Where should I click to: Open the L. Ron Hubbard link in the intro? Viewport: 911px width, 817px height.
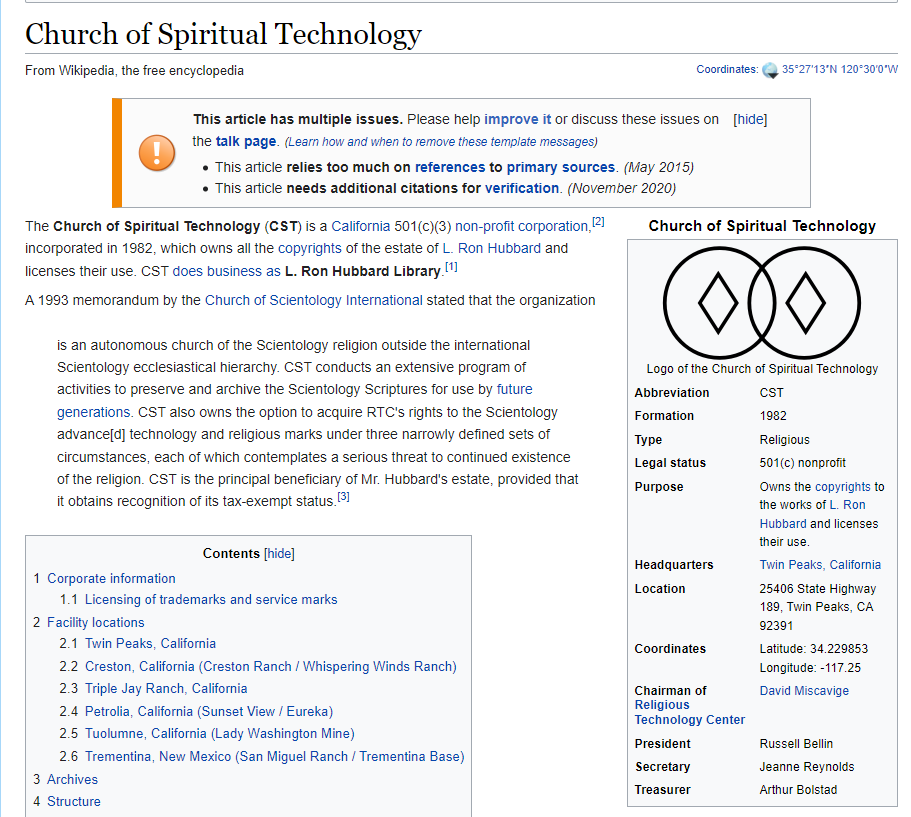[x=492, y=249]
